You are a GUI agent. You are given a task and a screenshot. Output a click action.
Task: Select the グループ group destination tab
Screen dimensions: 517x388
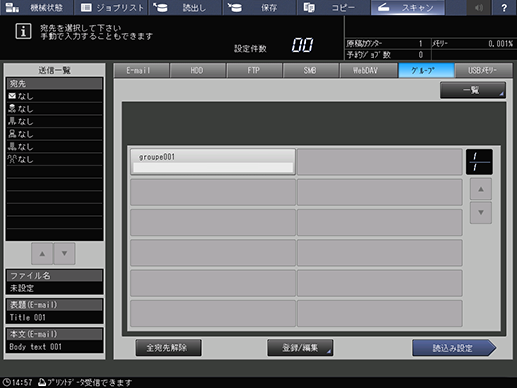pyautogui.click(x=426, y=70)
